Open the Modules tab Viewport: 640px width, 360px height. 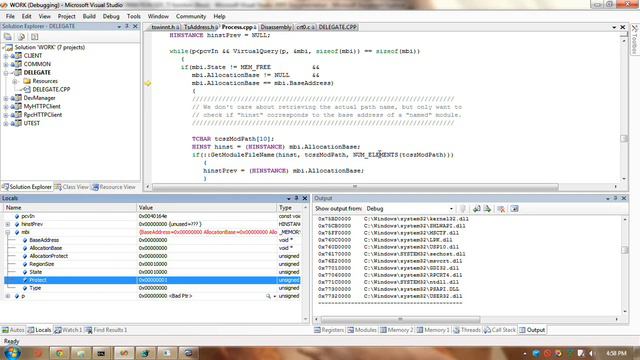[x=362, y=330]
